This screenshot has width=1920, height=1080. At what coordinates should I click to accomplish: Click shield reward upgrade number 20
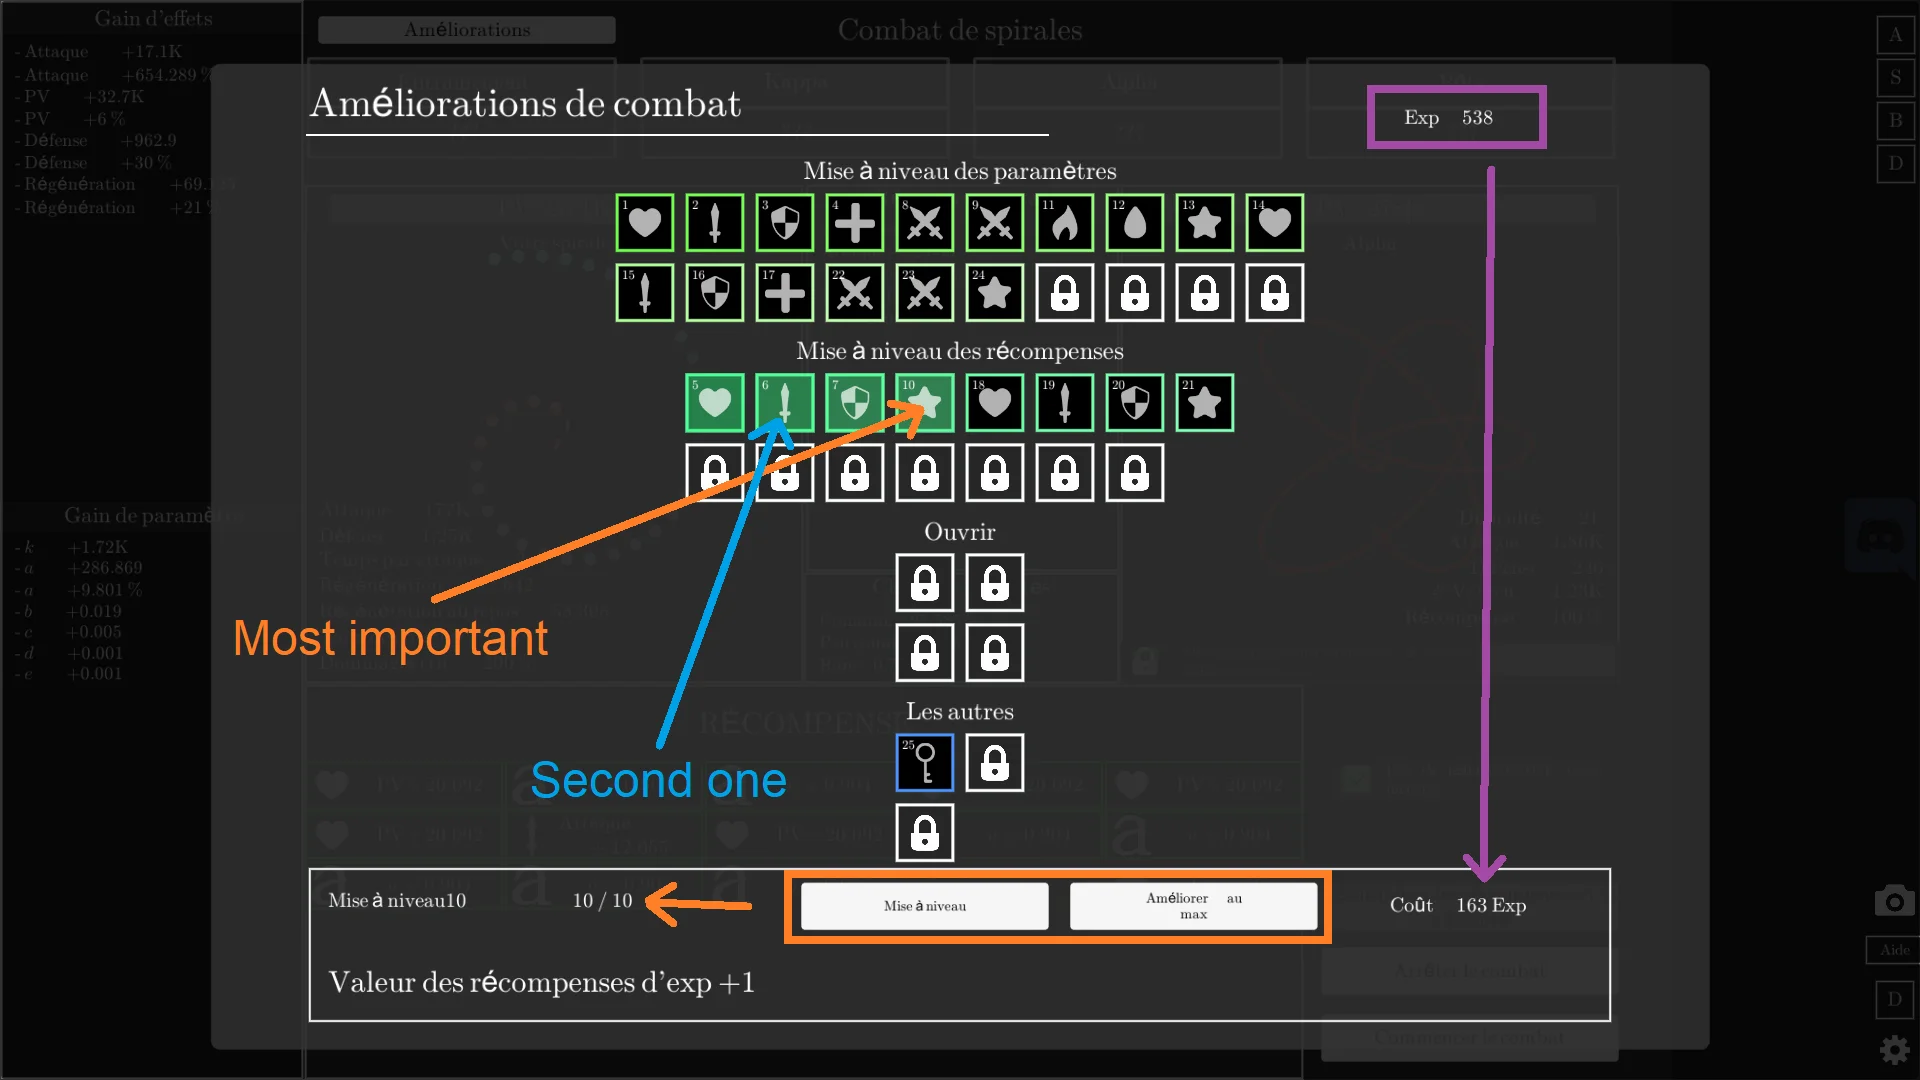pyautogui.click(x=1134, y=402)
